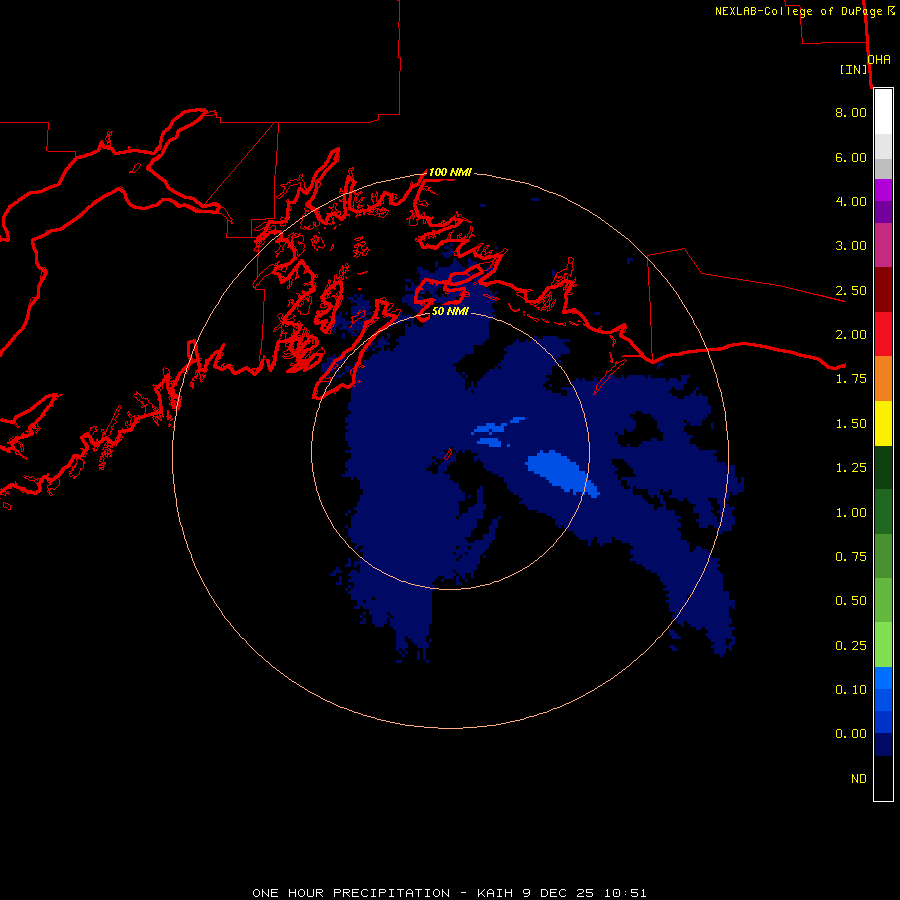Viewport: 900px width, 900px height.
Task: Click the largest light-blue precipitation patch on the 50 NMI ring
Action: (561, 472)
